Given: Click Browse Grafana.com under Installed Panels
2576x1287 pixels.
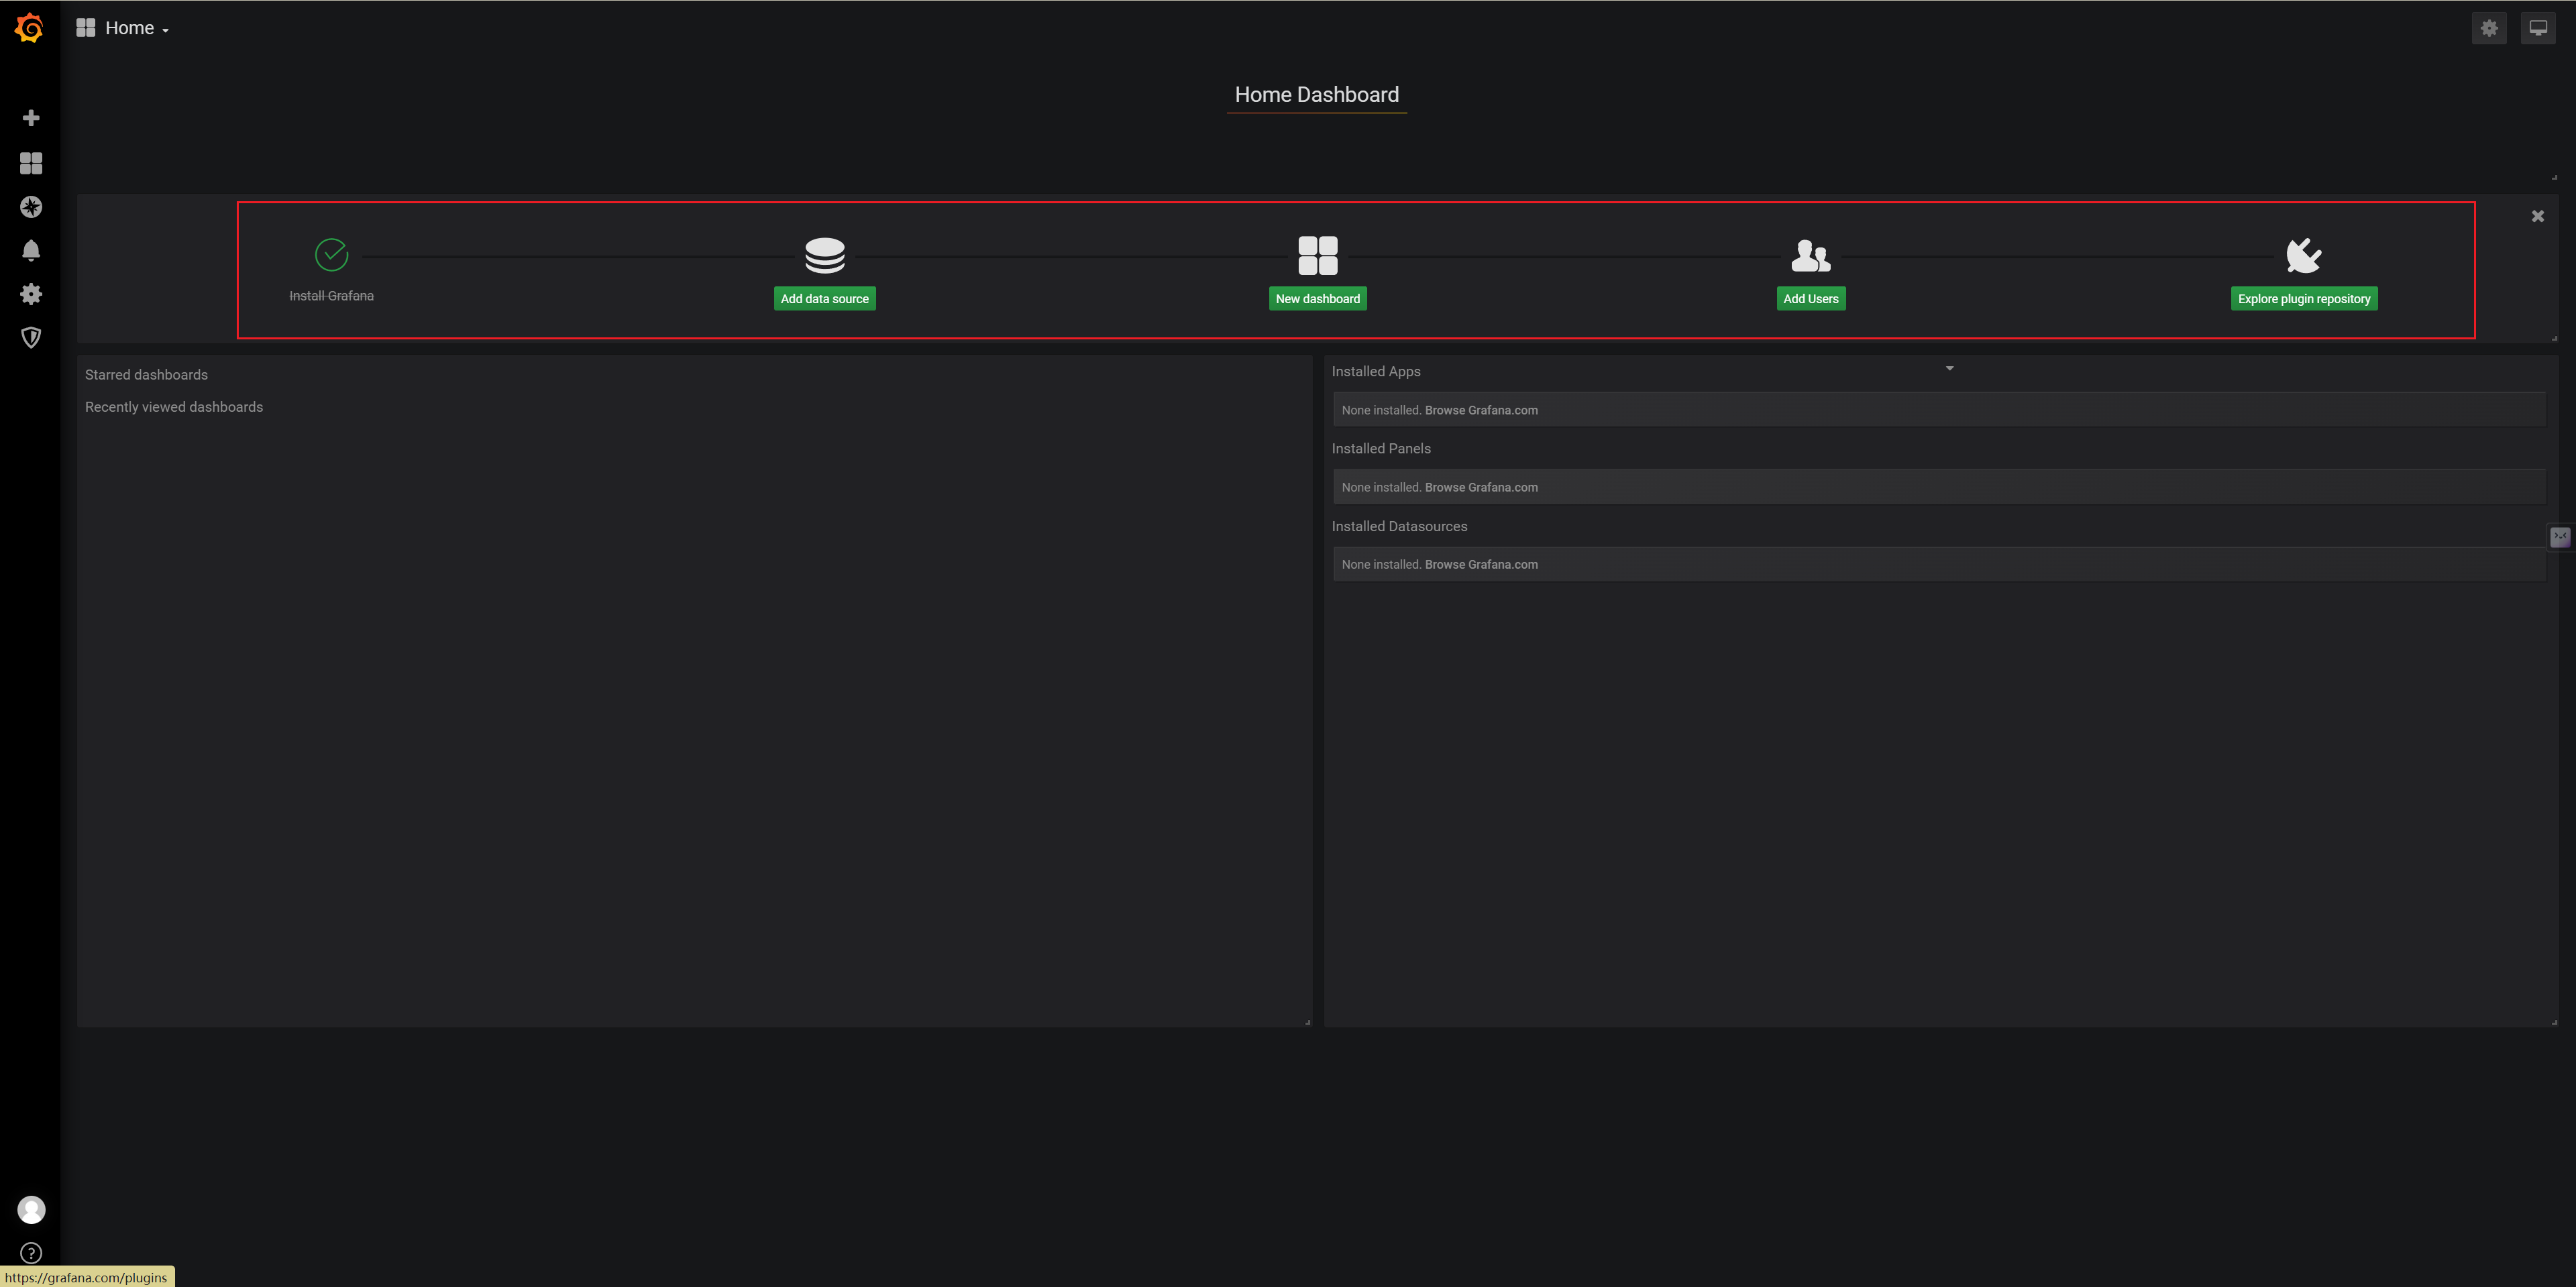Looking at the screenshot, I should click(1480, 487).
